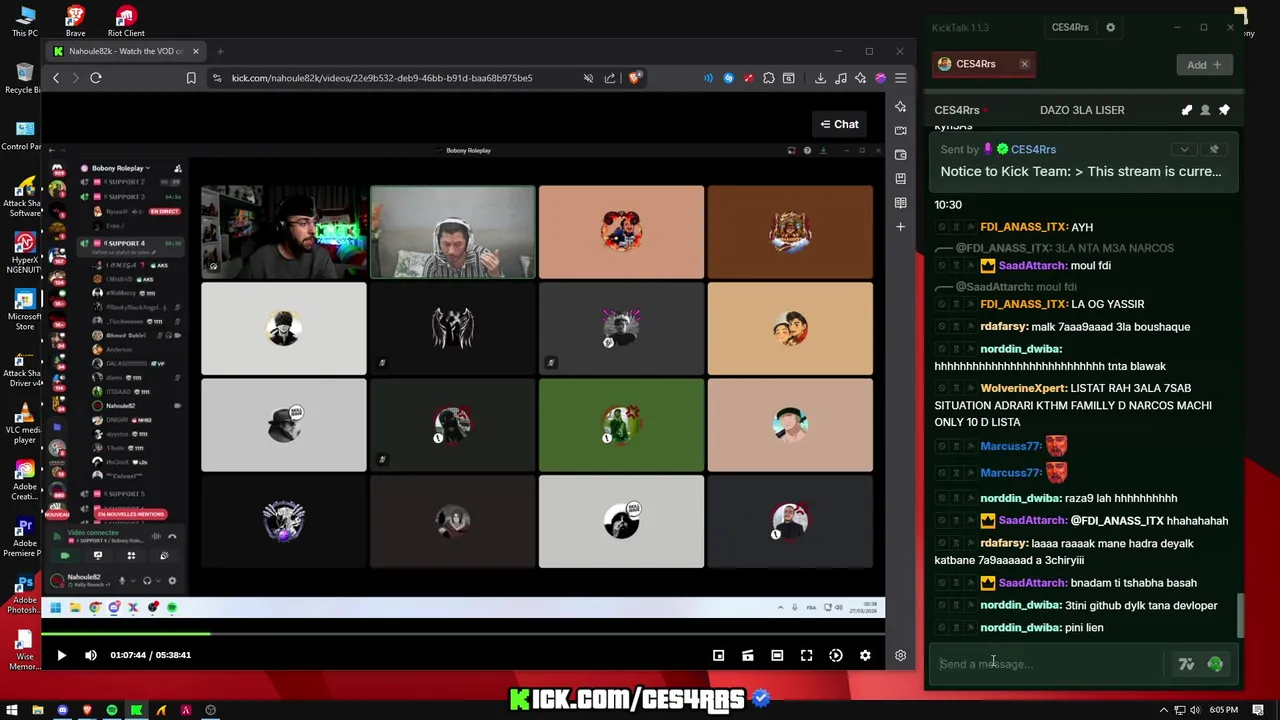
Task: Cast the video from player controls
Action: coord(748,655)
